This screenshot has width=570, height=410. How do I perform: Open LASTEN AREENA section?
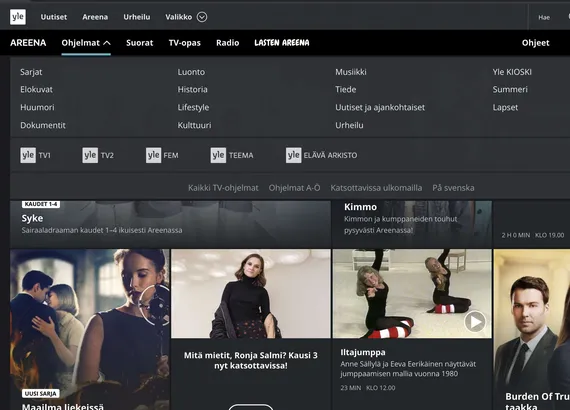(282, 43)
